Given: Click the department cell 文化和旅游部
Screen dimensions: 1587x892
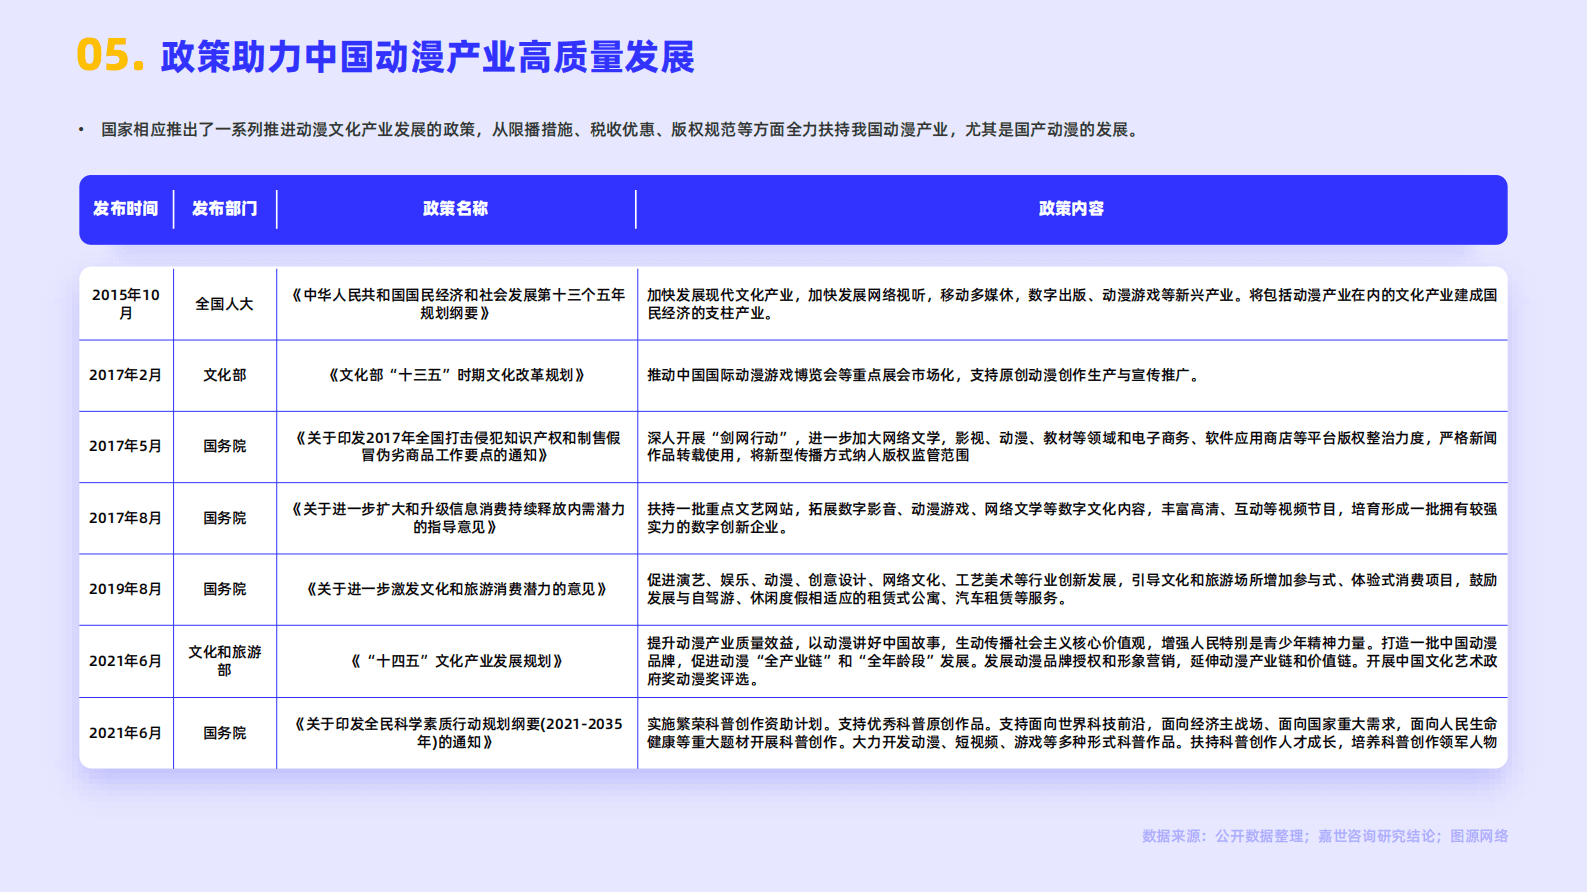Looking at the screenshot, I should [x=224, y=661].
